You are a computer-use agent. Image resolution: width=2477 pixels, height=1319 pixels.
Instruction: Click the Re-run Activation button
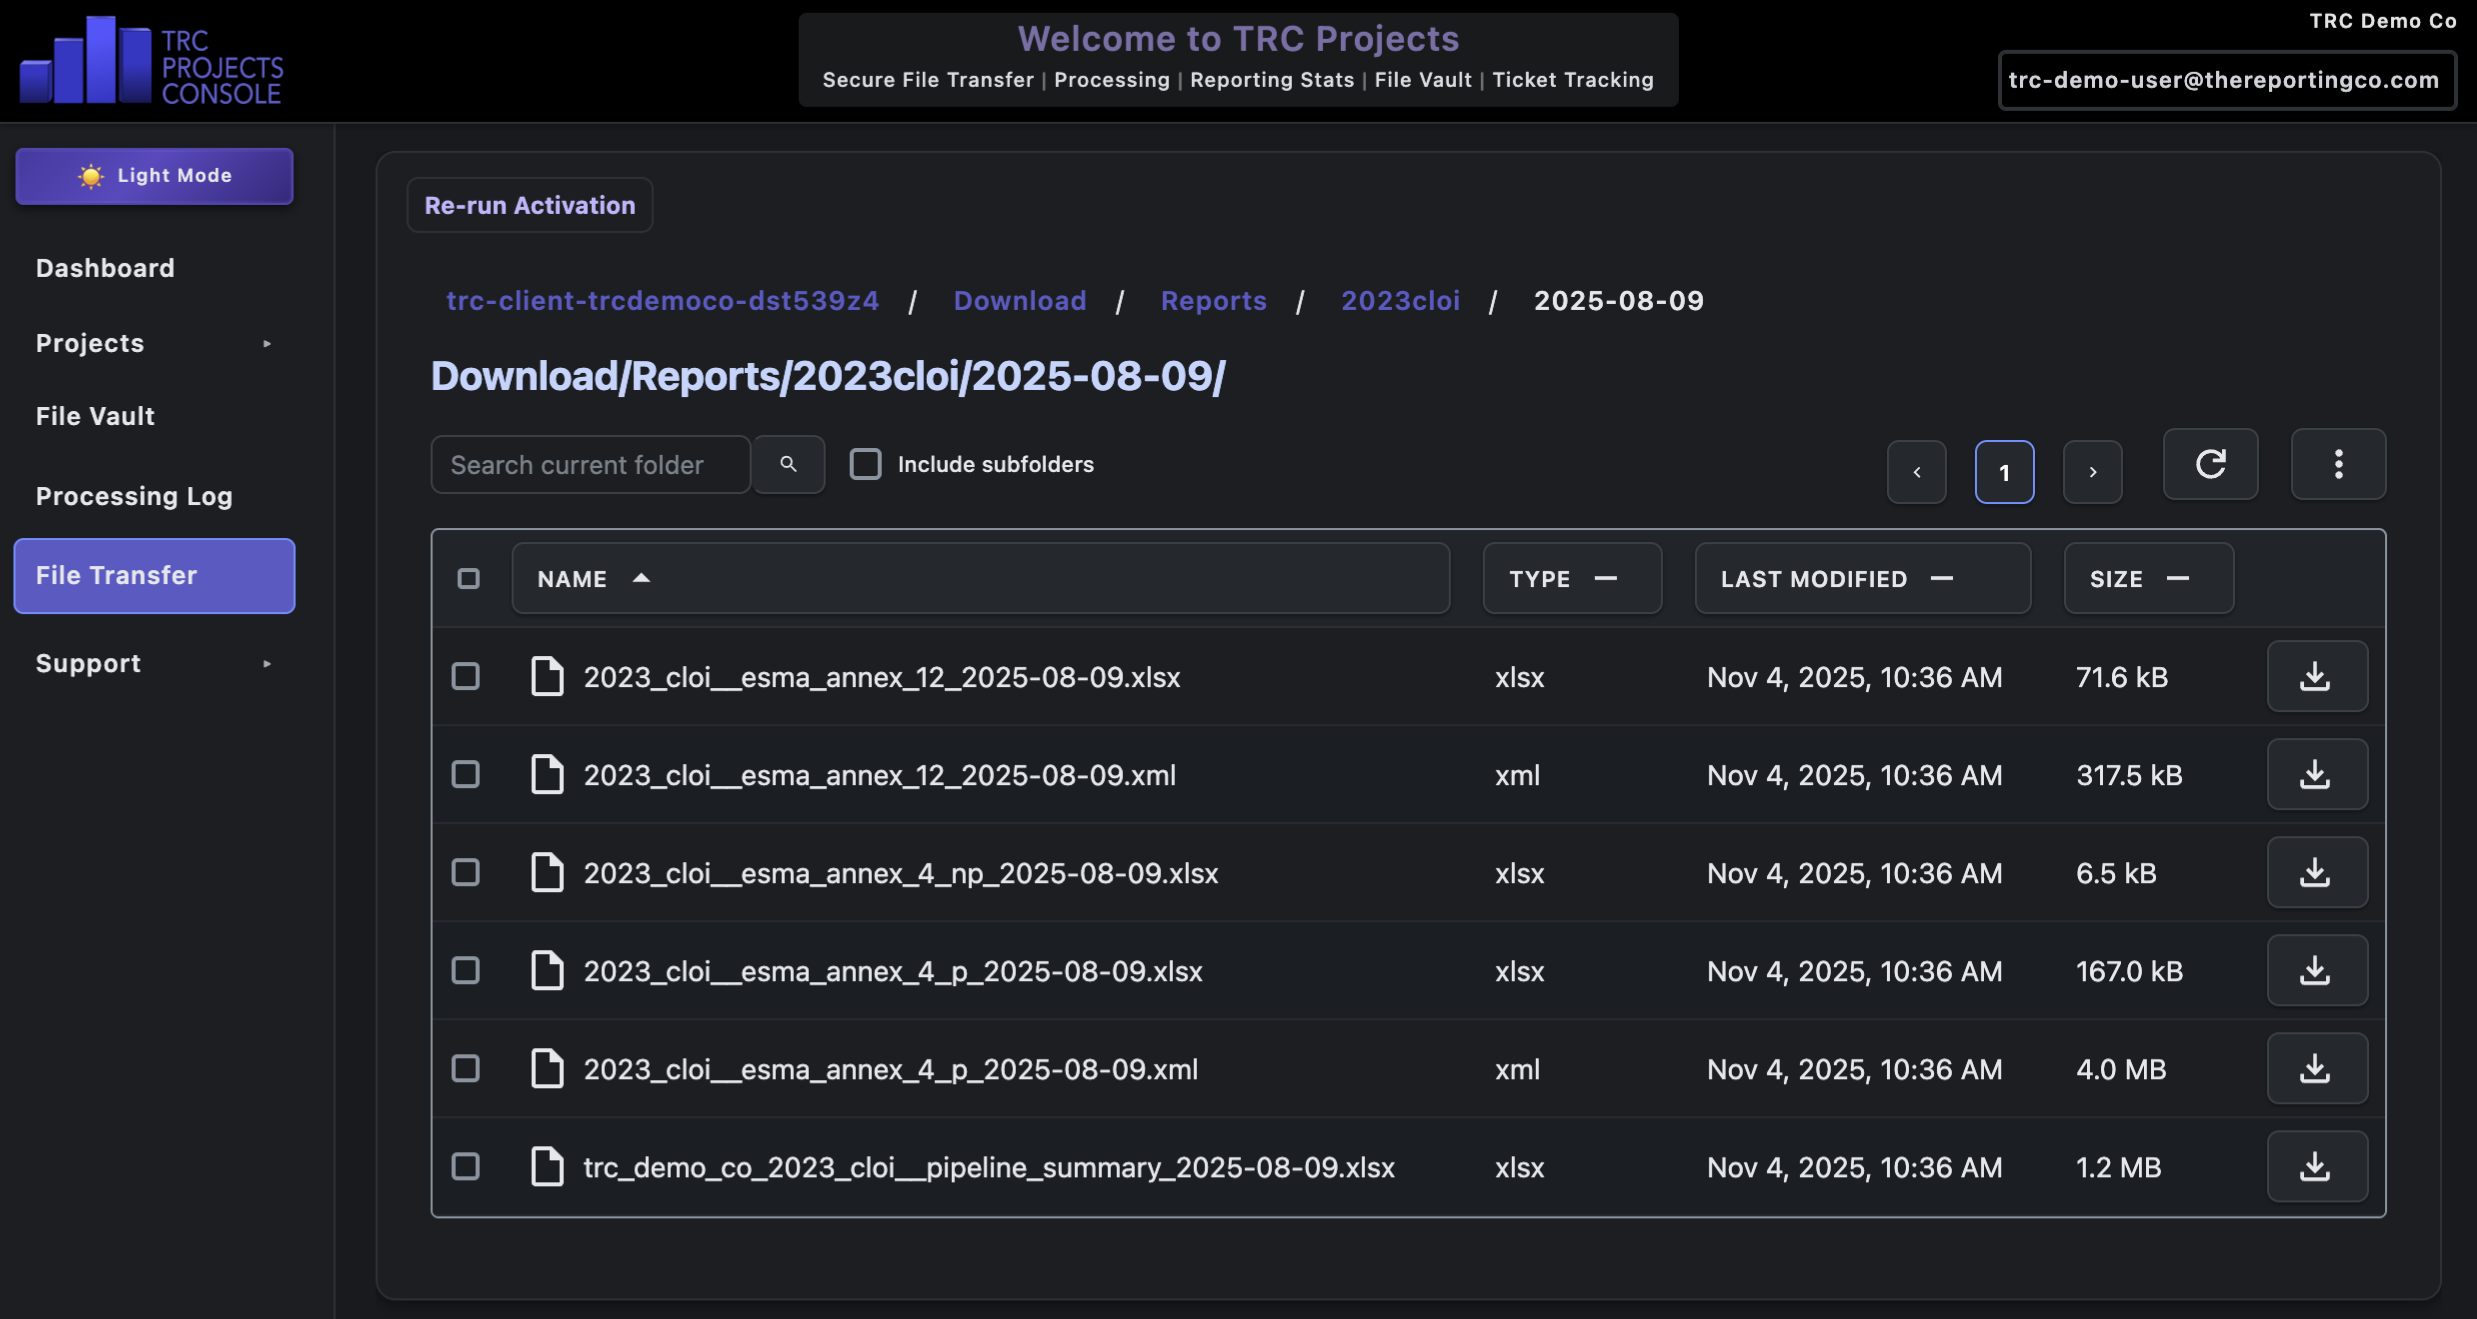[x=529, y=205]
